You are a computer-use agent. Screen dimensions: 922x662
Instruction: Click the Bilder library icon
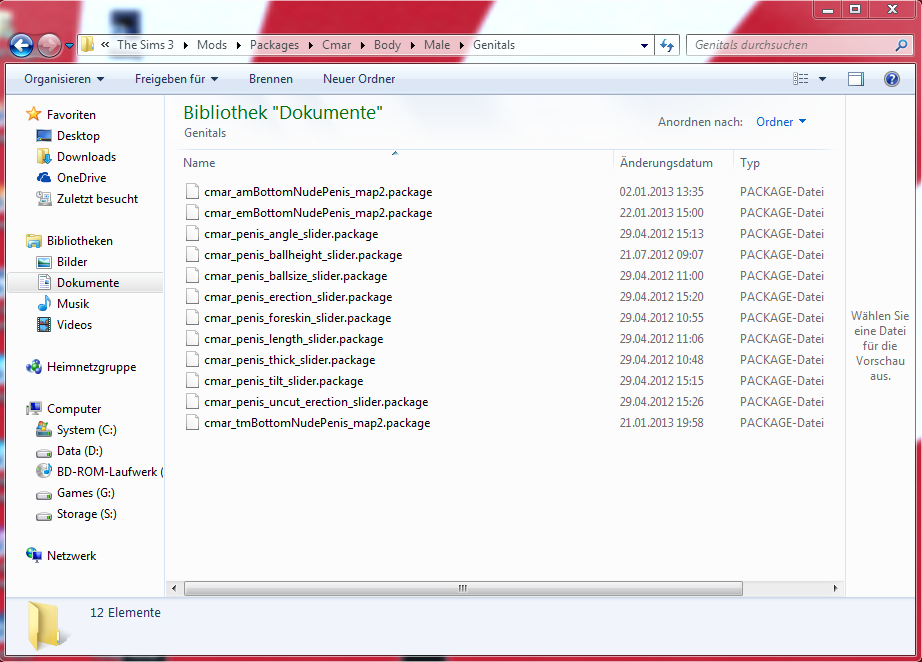point(44,262)
